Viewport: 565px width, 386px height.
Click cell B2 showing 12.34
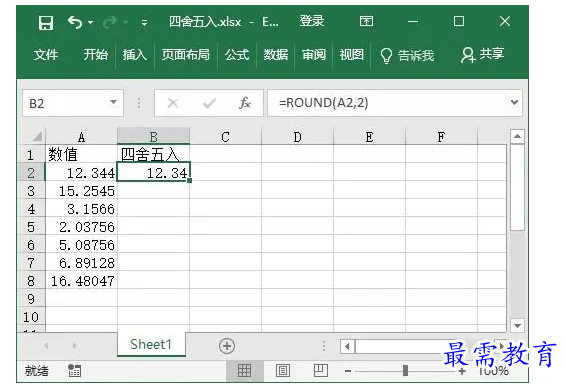[x=154, y=172]
